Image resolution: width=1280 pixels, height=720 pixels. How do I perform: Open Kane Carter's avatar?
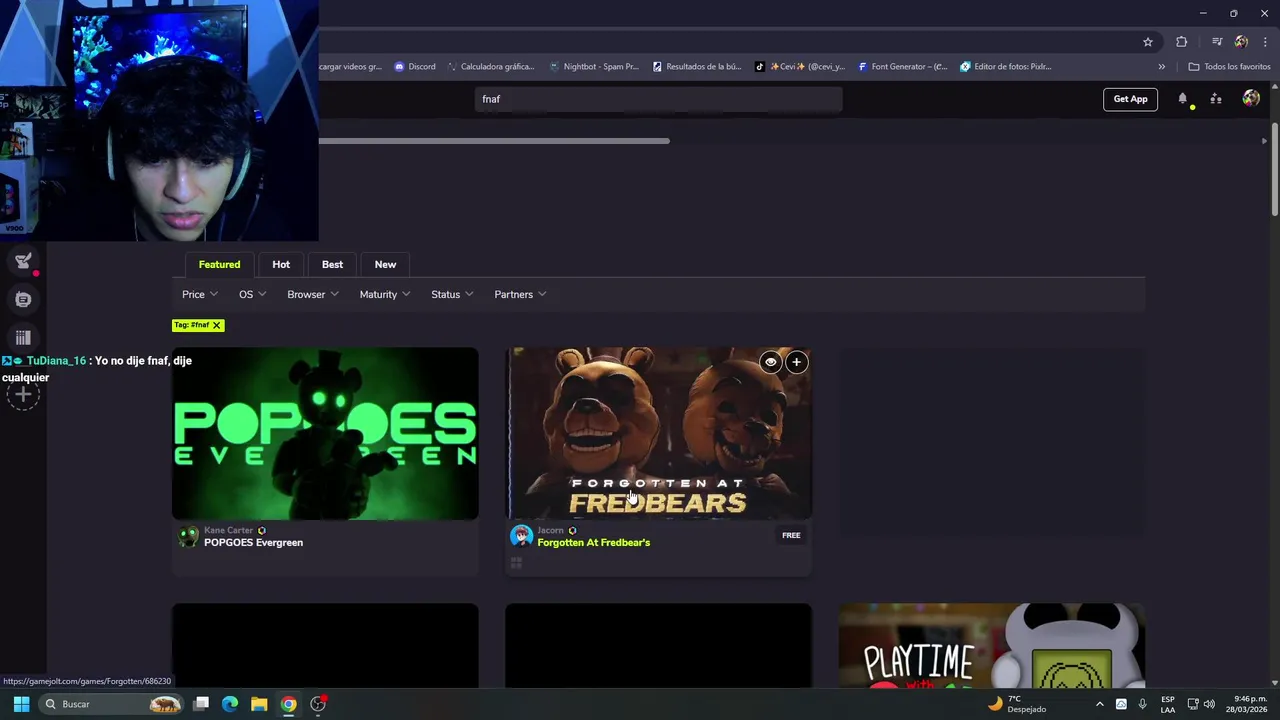188,536
